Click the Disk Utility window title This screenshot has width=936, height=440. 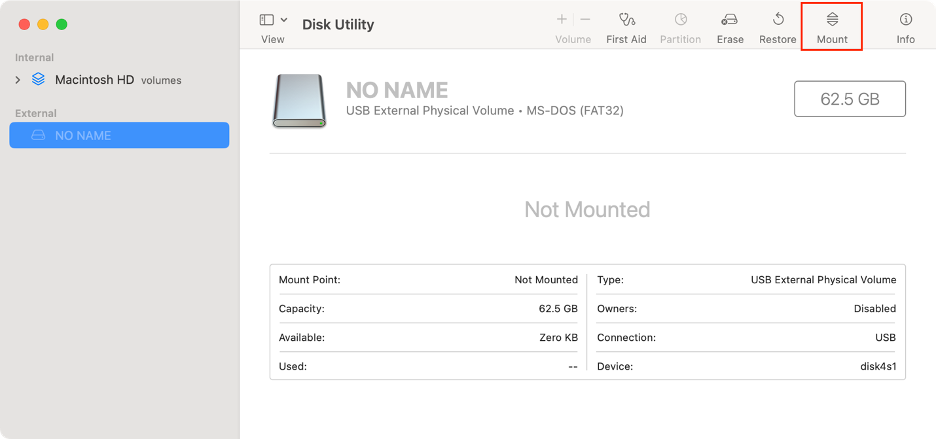pos(338,24)
